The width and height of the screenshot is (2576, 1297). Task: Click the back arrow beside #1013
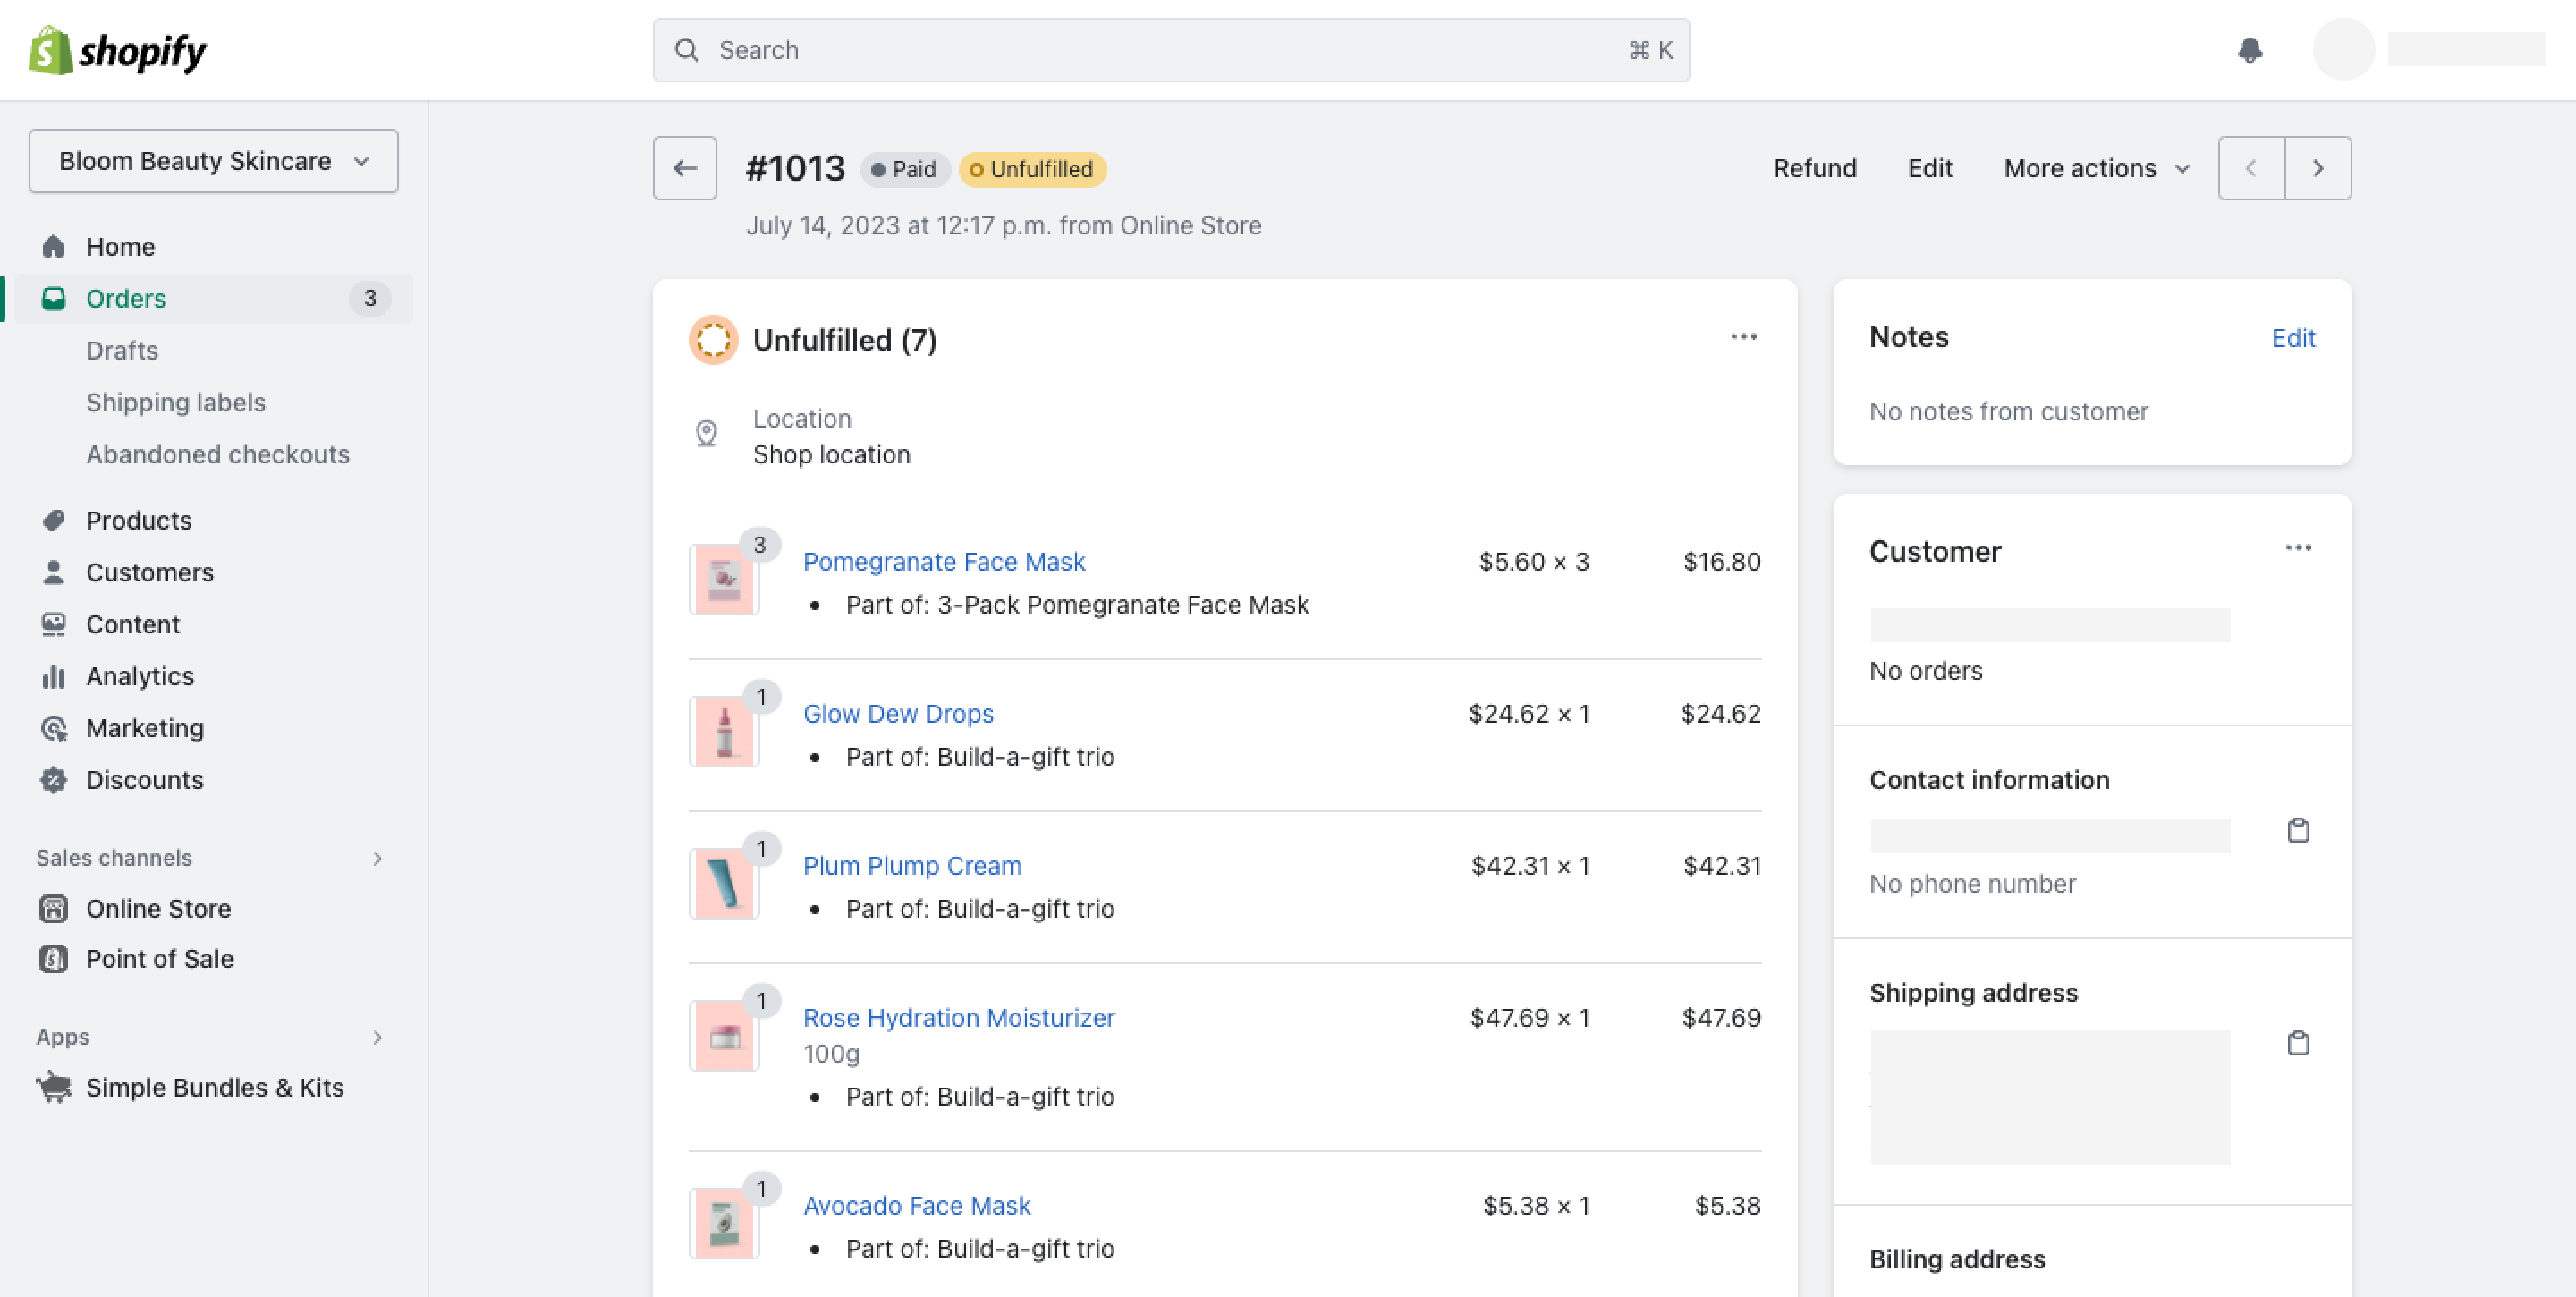click(x=685, y=168)
